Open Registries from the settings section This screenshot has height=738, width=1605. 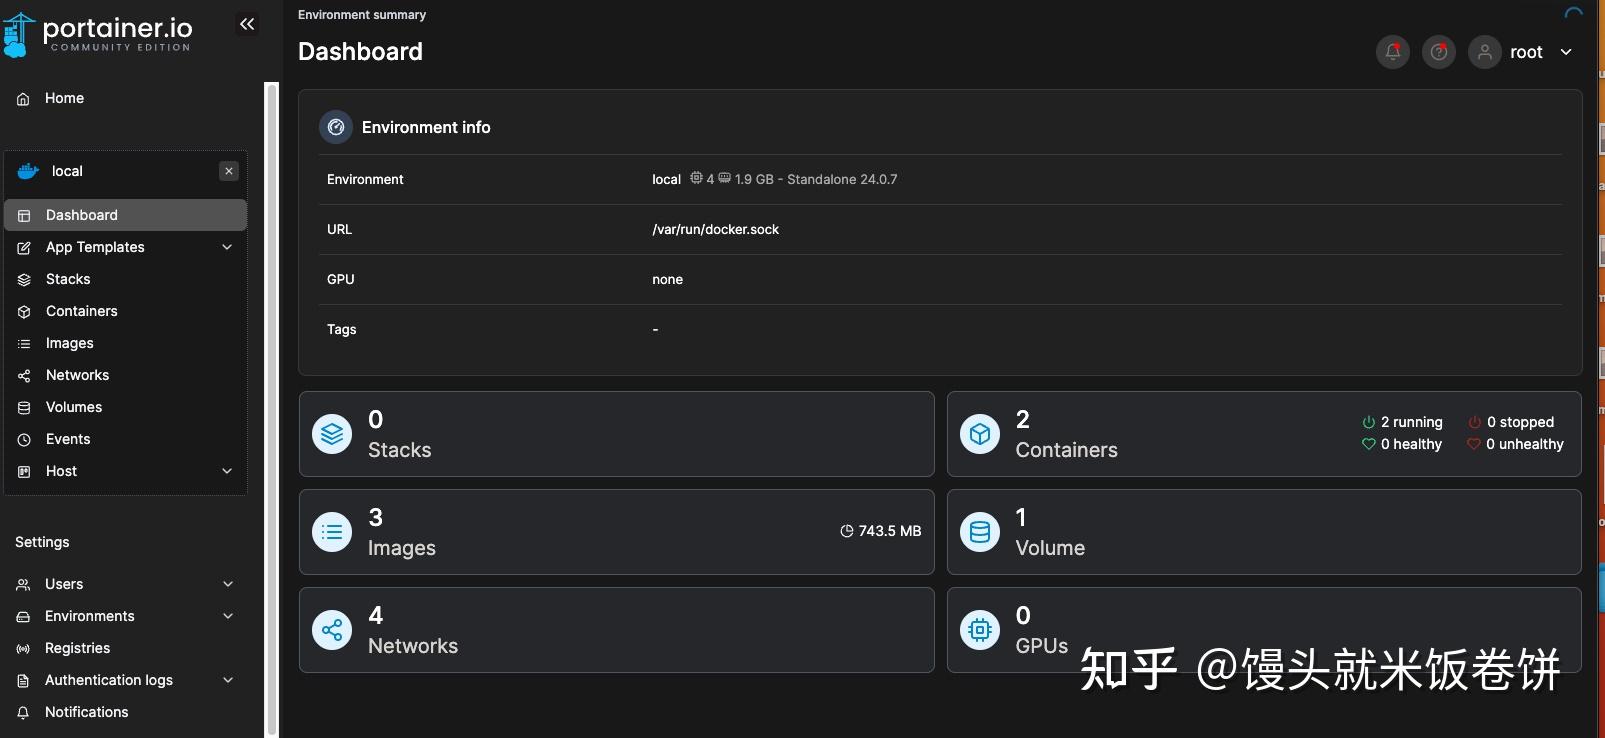pyautogui.click(x=78, y=648)
